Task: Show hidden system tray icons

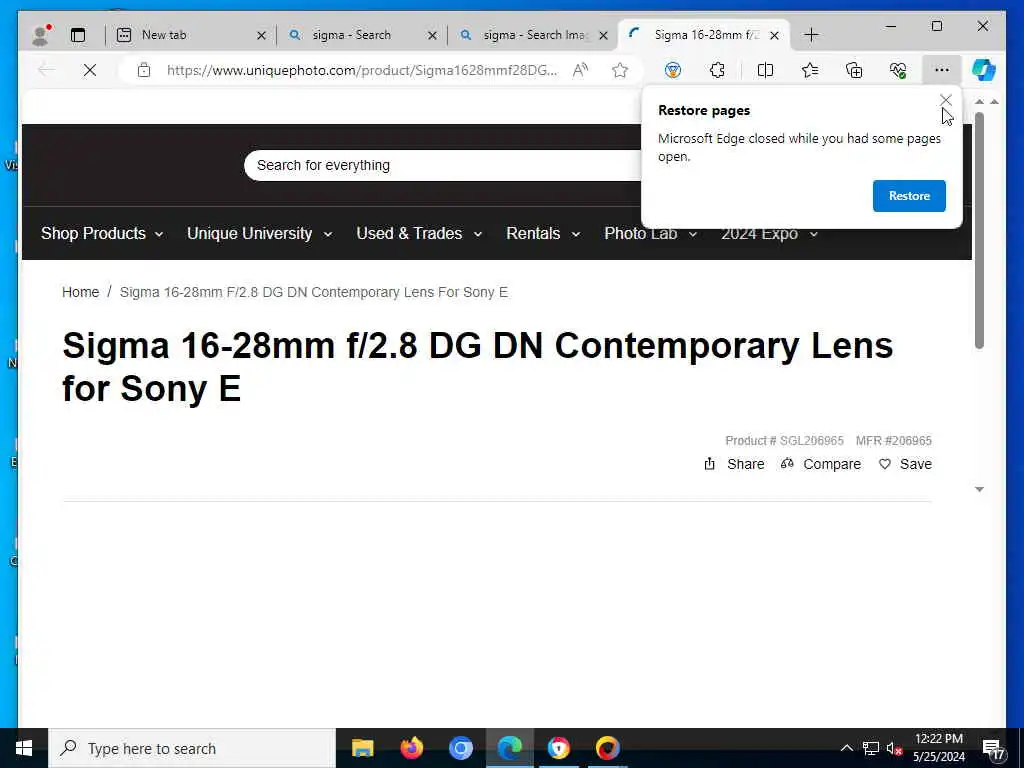Action: 846,748
